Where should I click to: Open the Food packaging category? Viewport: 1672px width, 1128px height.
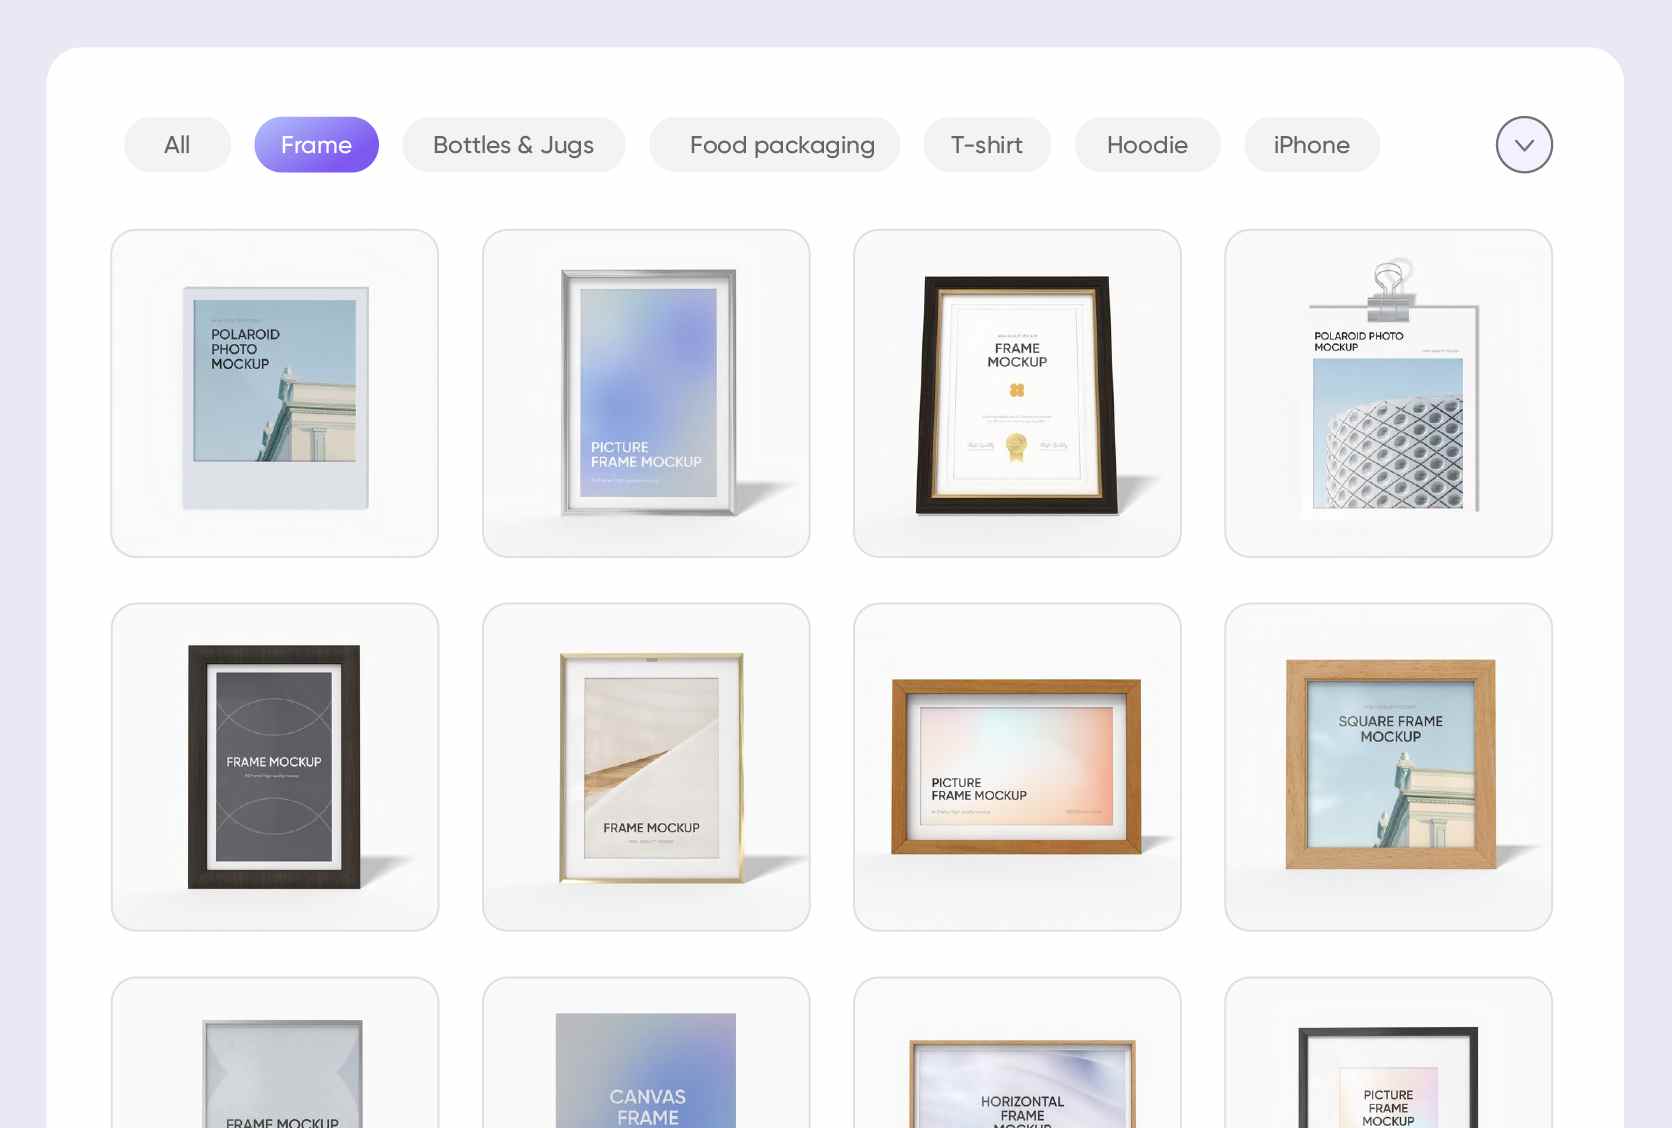(781, 145)
